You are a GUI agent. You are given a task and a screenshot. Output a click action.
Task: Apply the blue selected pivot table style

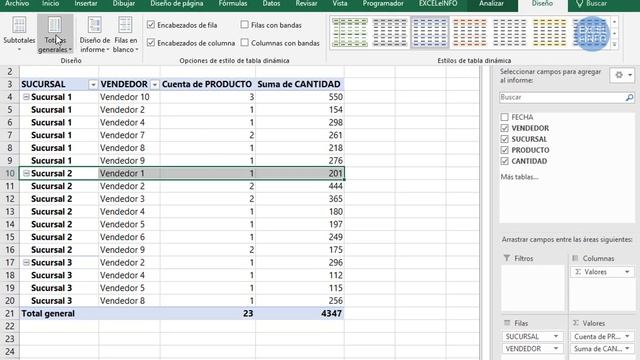(430, 32)
